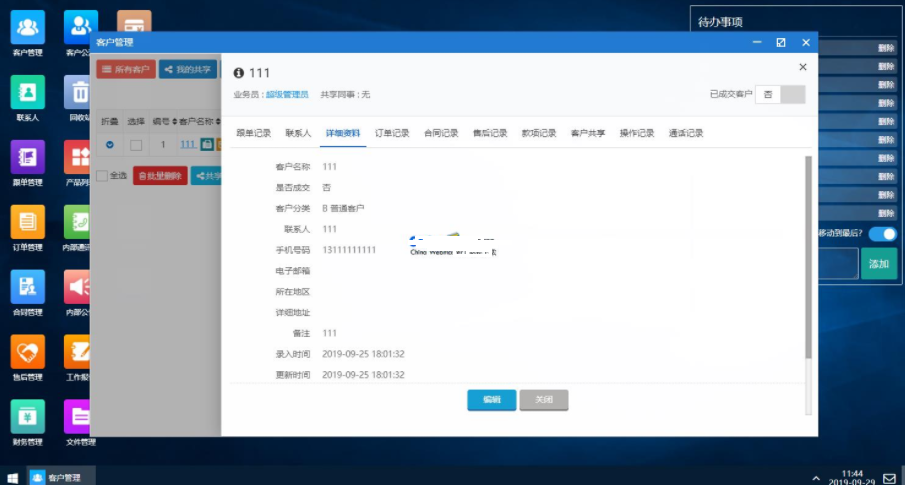Open the 合同记录 tab
Screen dimensions: 905x485
tap(441, 133)
